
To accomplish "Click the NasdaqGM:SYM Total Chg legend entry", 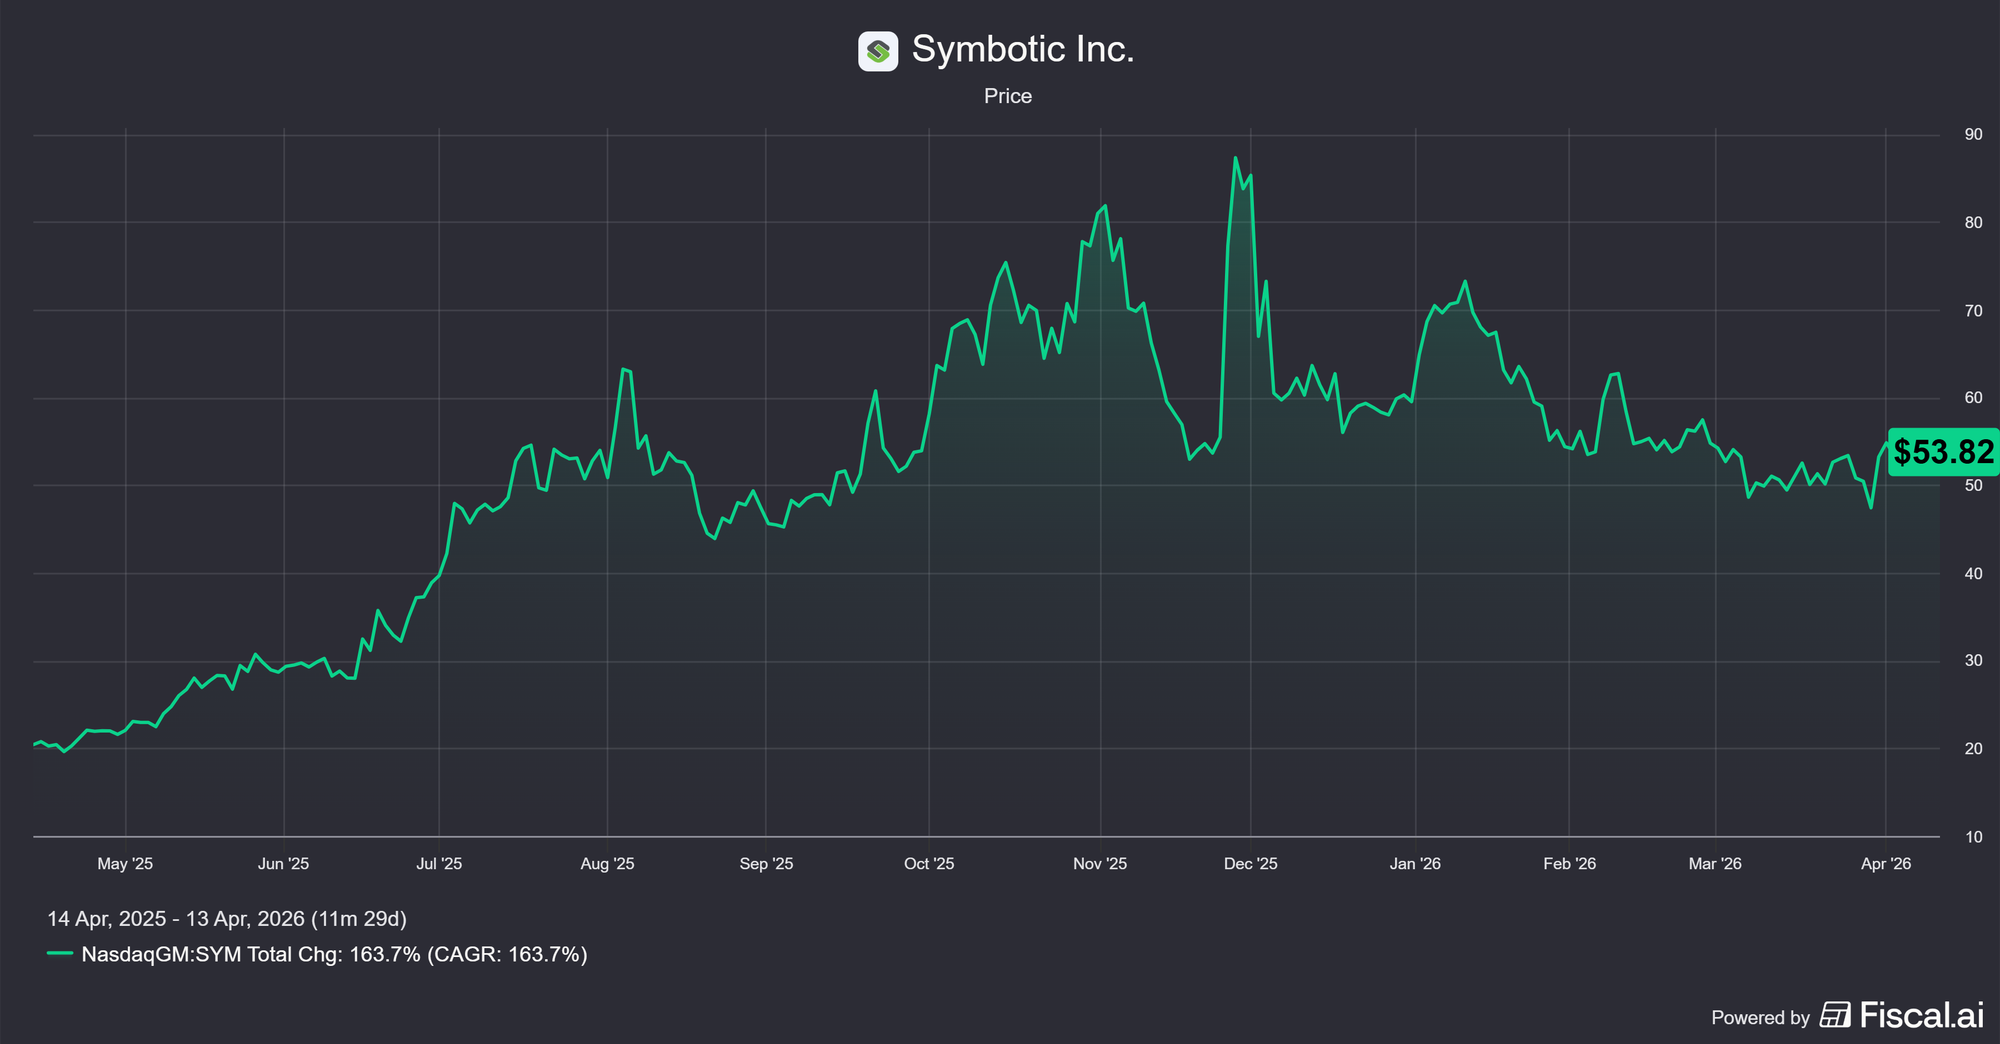I will (x=317, y=954).
